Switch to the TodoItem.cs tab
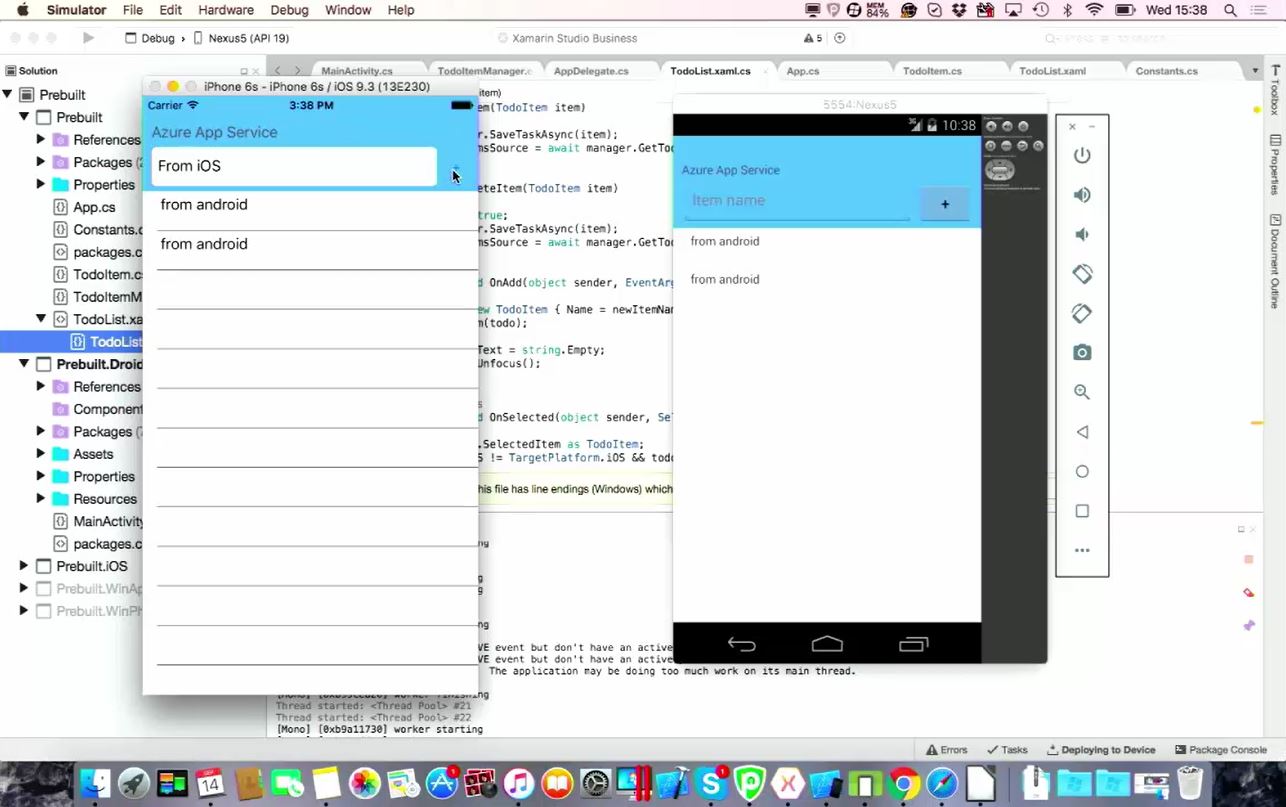 click(932, 71)
